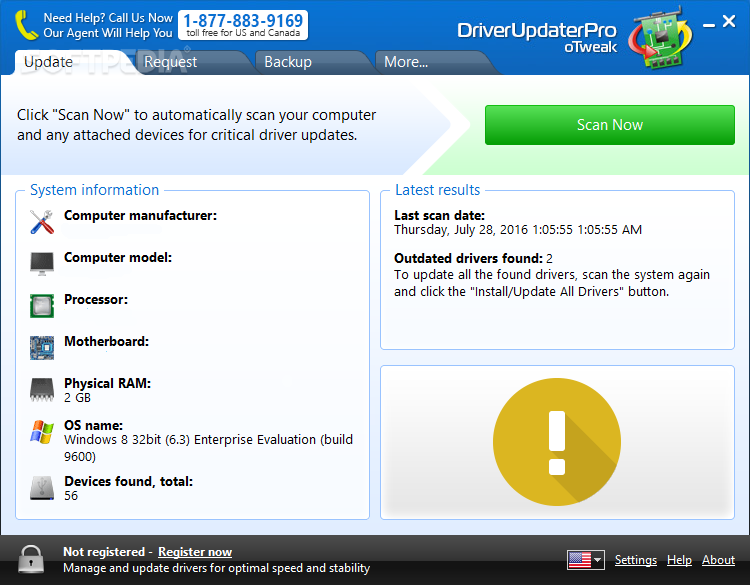Viewport: 750px width, 585px height.
Task: Open the About link
Action: pyautogui.click(x=718, y=560)
